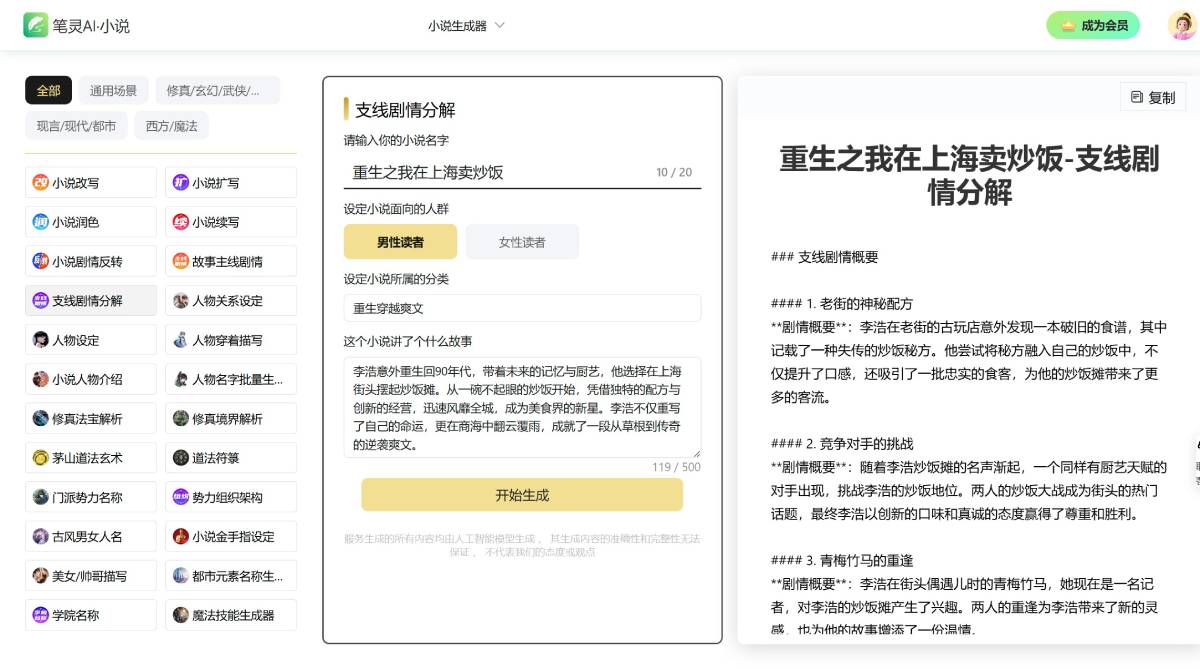Select the 故事主线剧情 tool
The height and width of the screenshot is (669, 1200).
coord(231,261)
